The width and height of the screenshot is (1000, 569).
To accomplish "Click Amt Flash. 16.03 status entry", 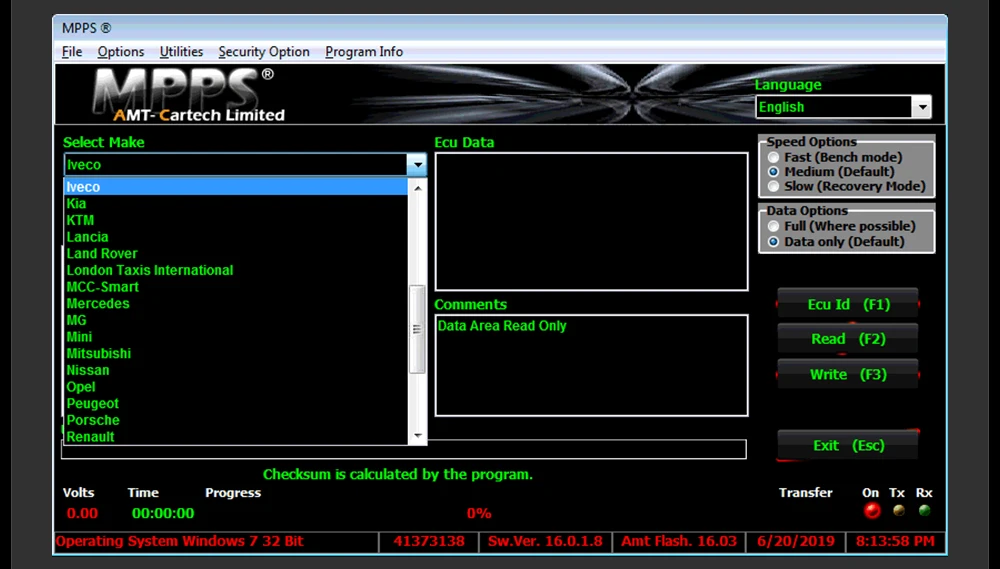I will pos(679,542).
